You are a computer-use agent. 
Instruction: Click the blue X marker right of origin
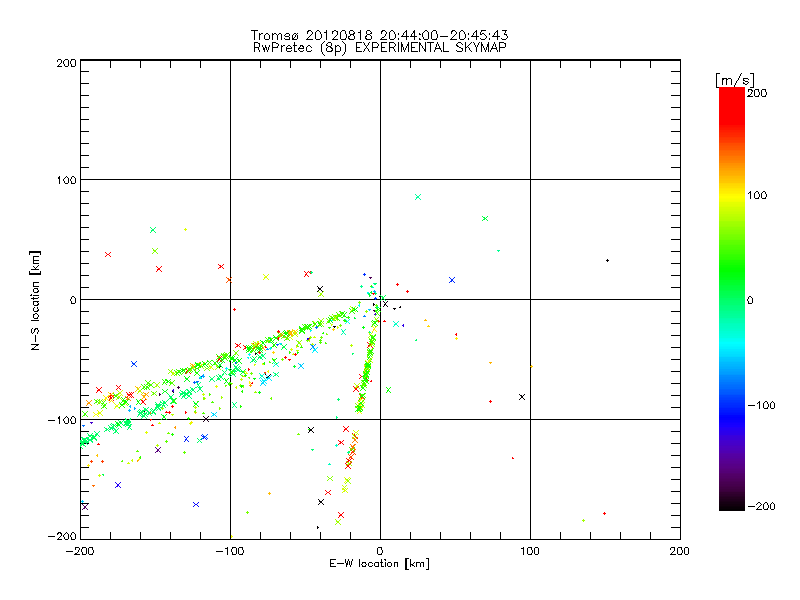click(x=452, y=280)
